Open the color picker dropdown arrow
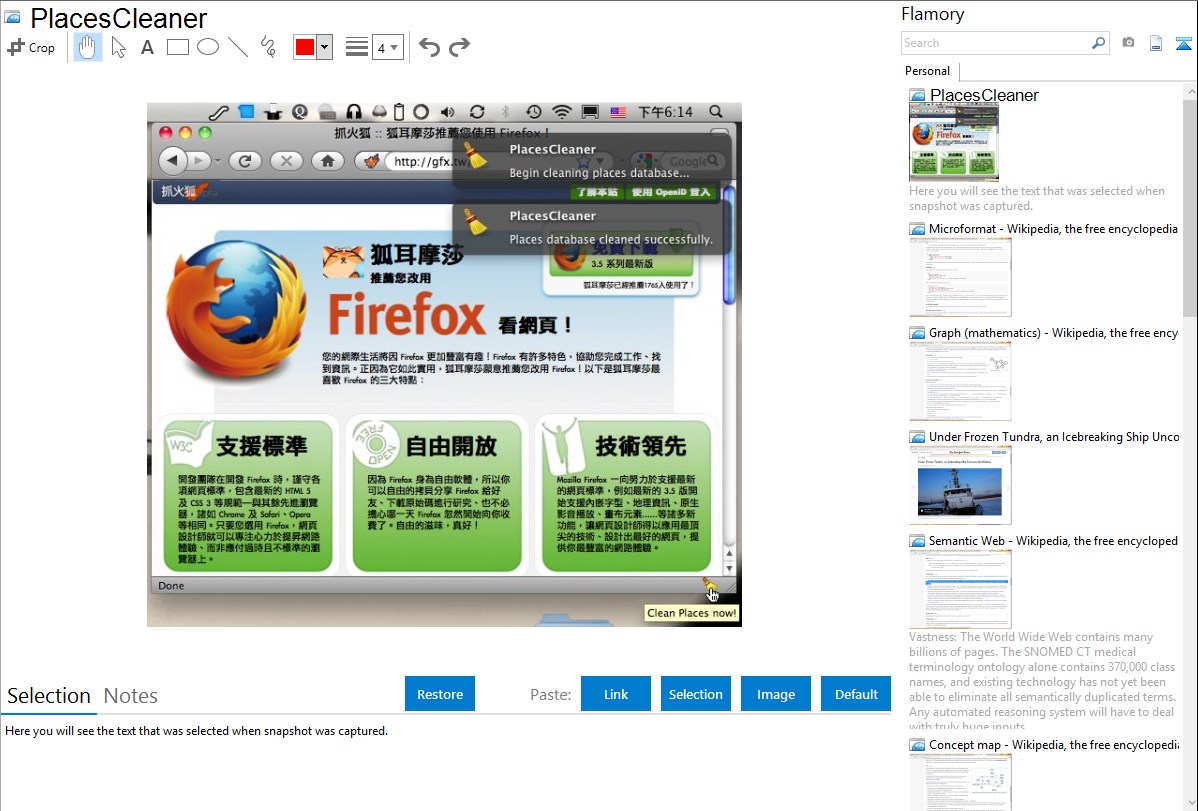 point(324,47)
